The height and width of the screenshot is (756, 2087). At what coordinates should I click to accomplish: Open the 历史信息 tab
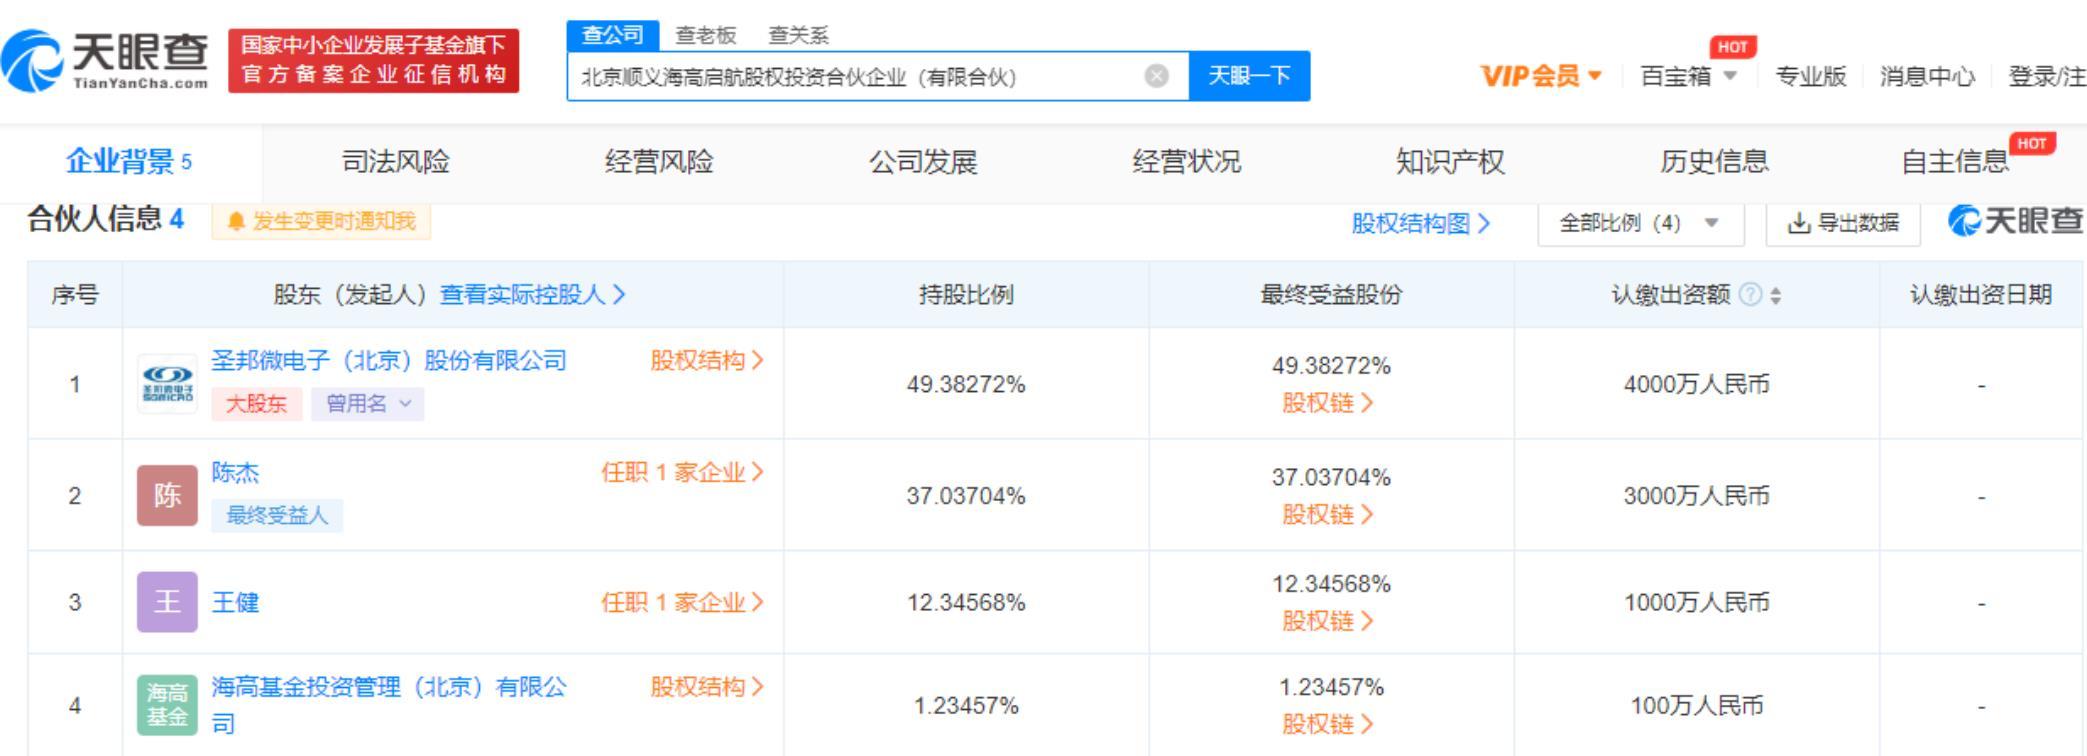1714,161
